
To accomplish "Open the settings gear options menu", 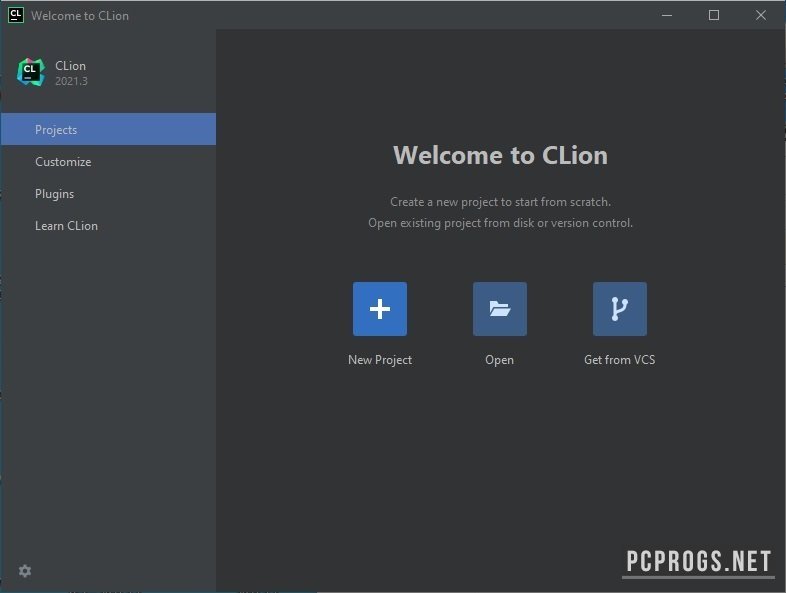I will 25,570.
